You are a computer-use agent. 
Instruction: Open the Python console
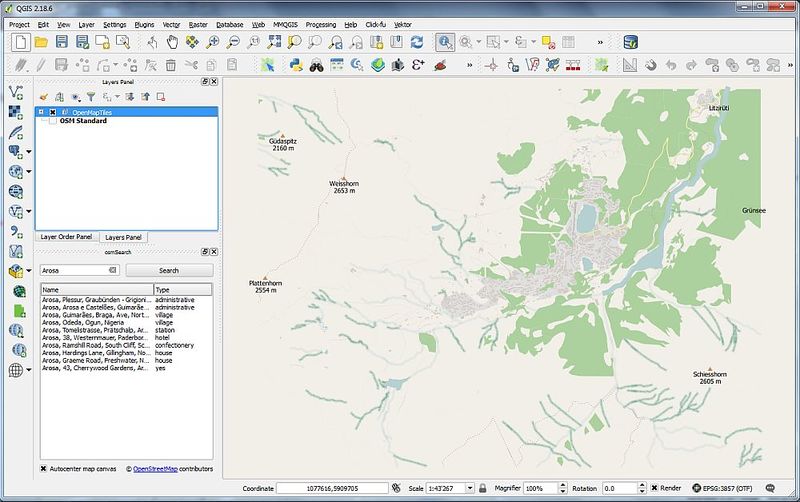296,65
